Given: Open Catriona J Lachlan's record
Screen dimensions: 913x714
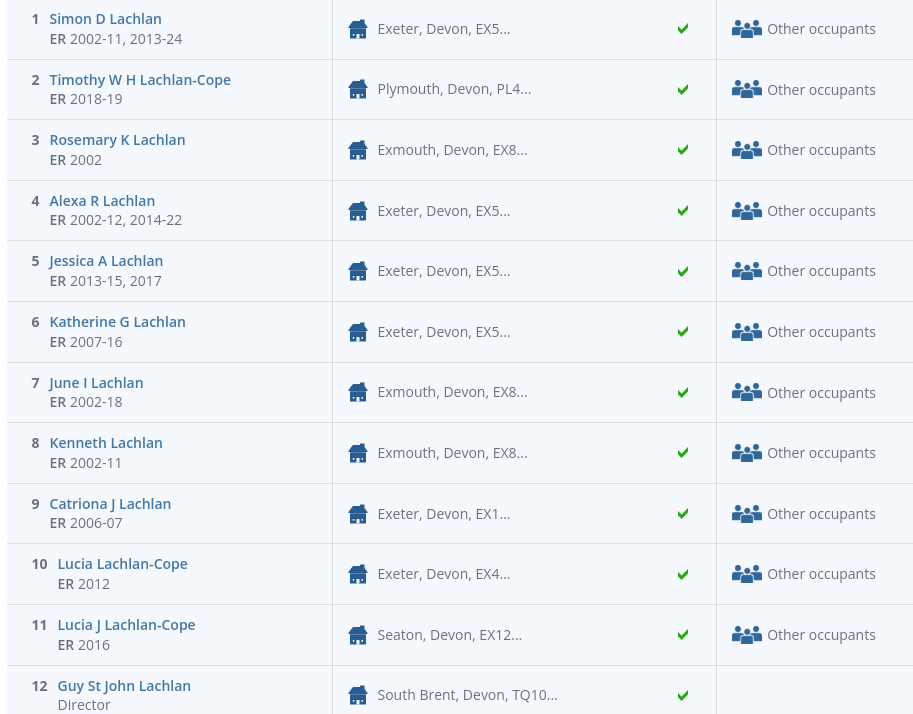Looking at the screenshot, I should coord(110,504).
